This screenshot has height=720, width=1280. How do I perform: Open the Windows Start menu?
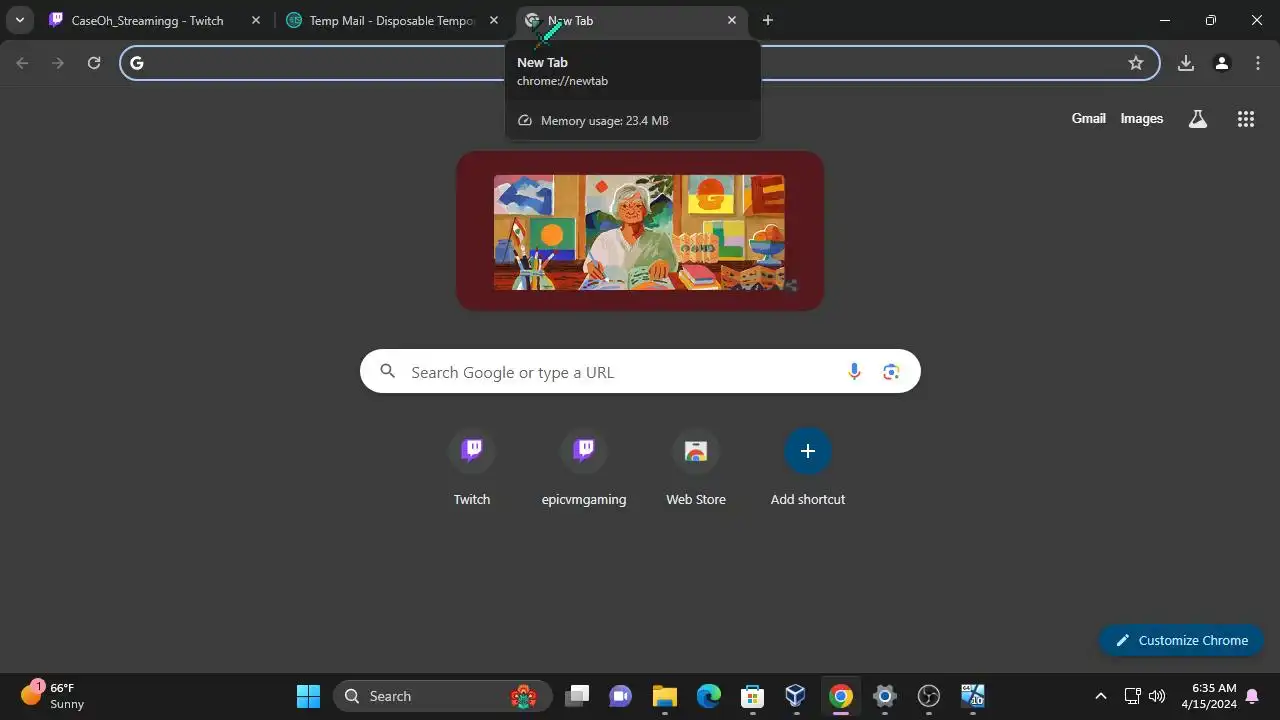pyautogui.click(x=309, y=696)
